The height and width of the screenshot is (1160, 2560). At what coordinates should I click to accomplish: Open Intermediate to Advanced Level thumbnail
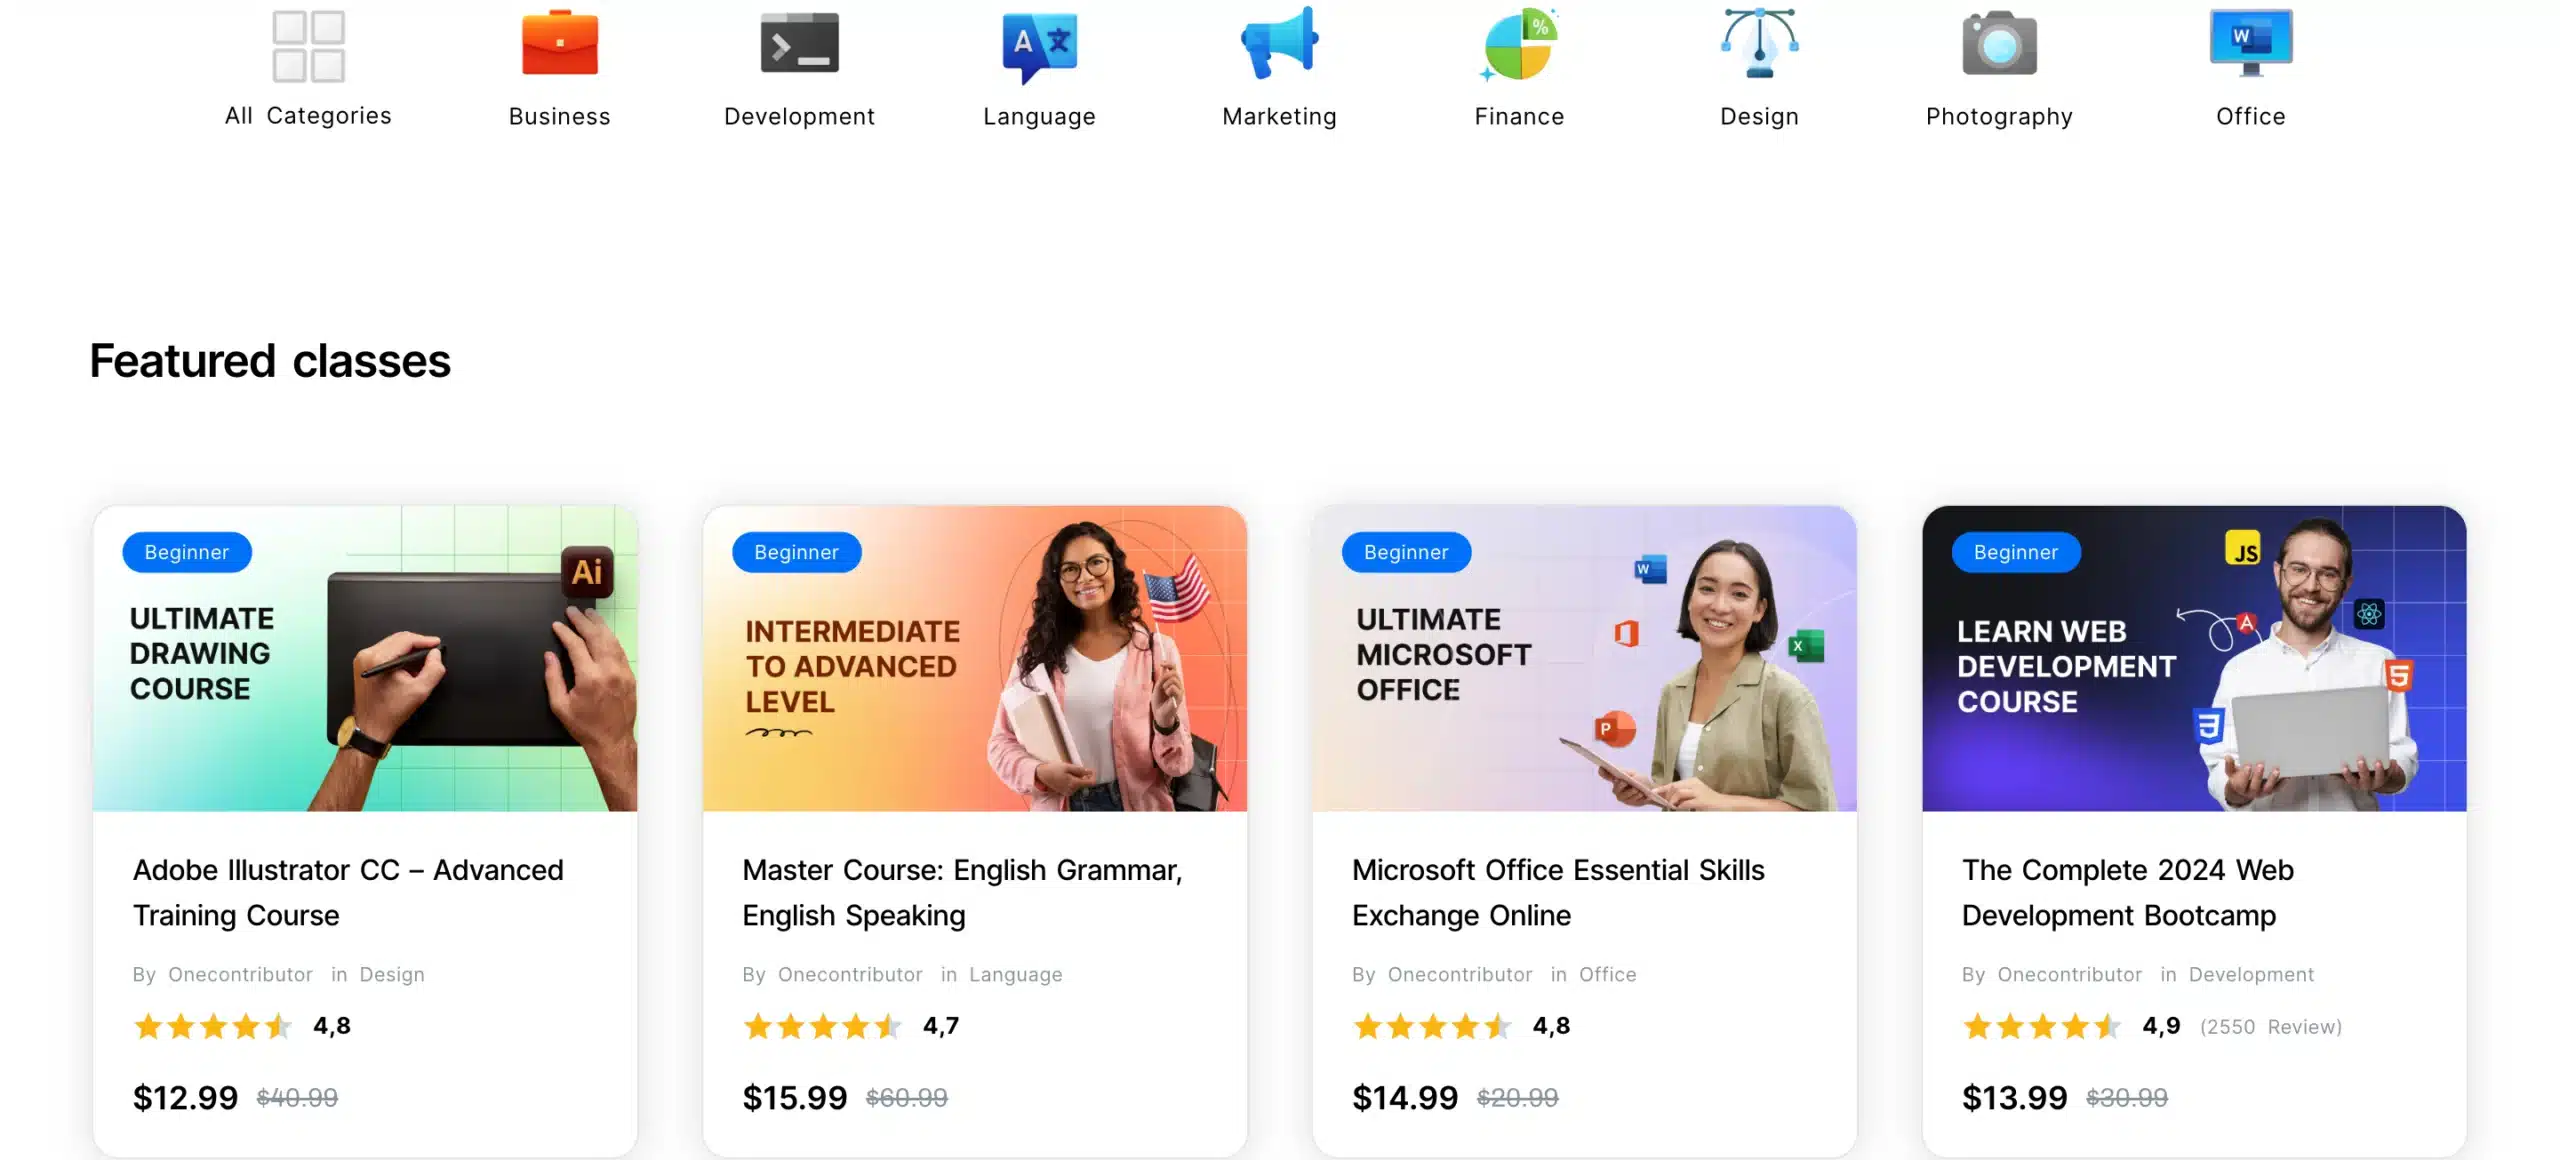point(975,658)
